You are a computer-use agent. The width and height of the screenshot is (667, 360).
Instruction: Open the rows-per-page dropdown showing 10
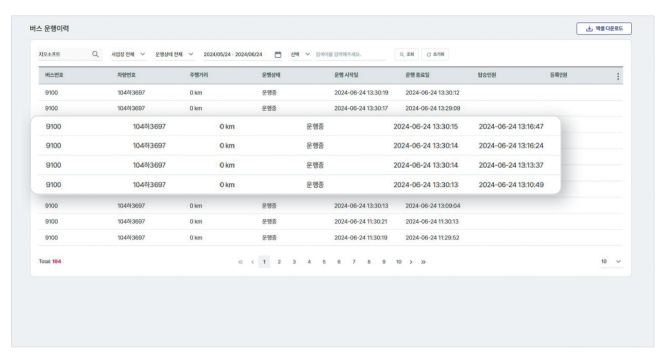[x=611, y=261]
